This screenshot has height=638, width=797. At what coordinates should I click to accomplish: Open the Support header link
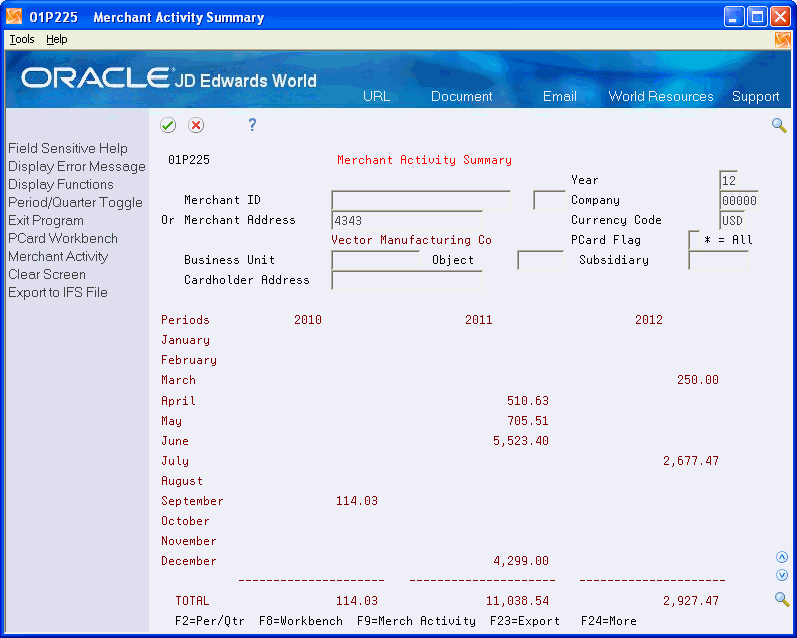(755, 96)
